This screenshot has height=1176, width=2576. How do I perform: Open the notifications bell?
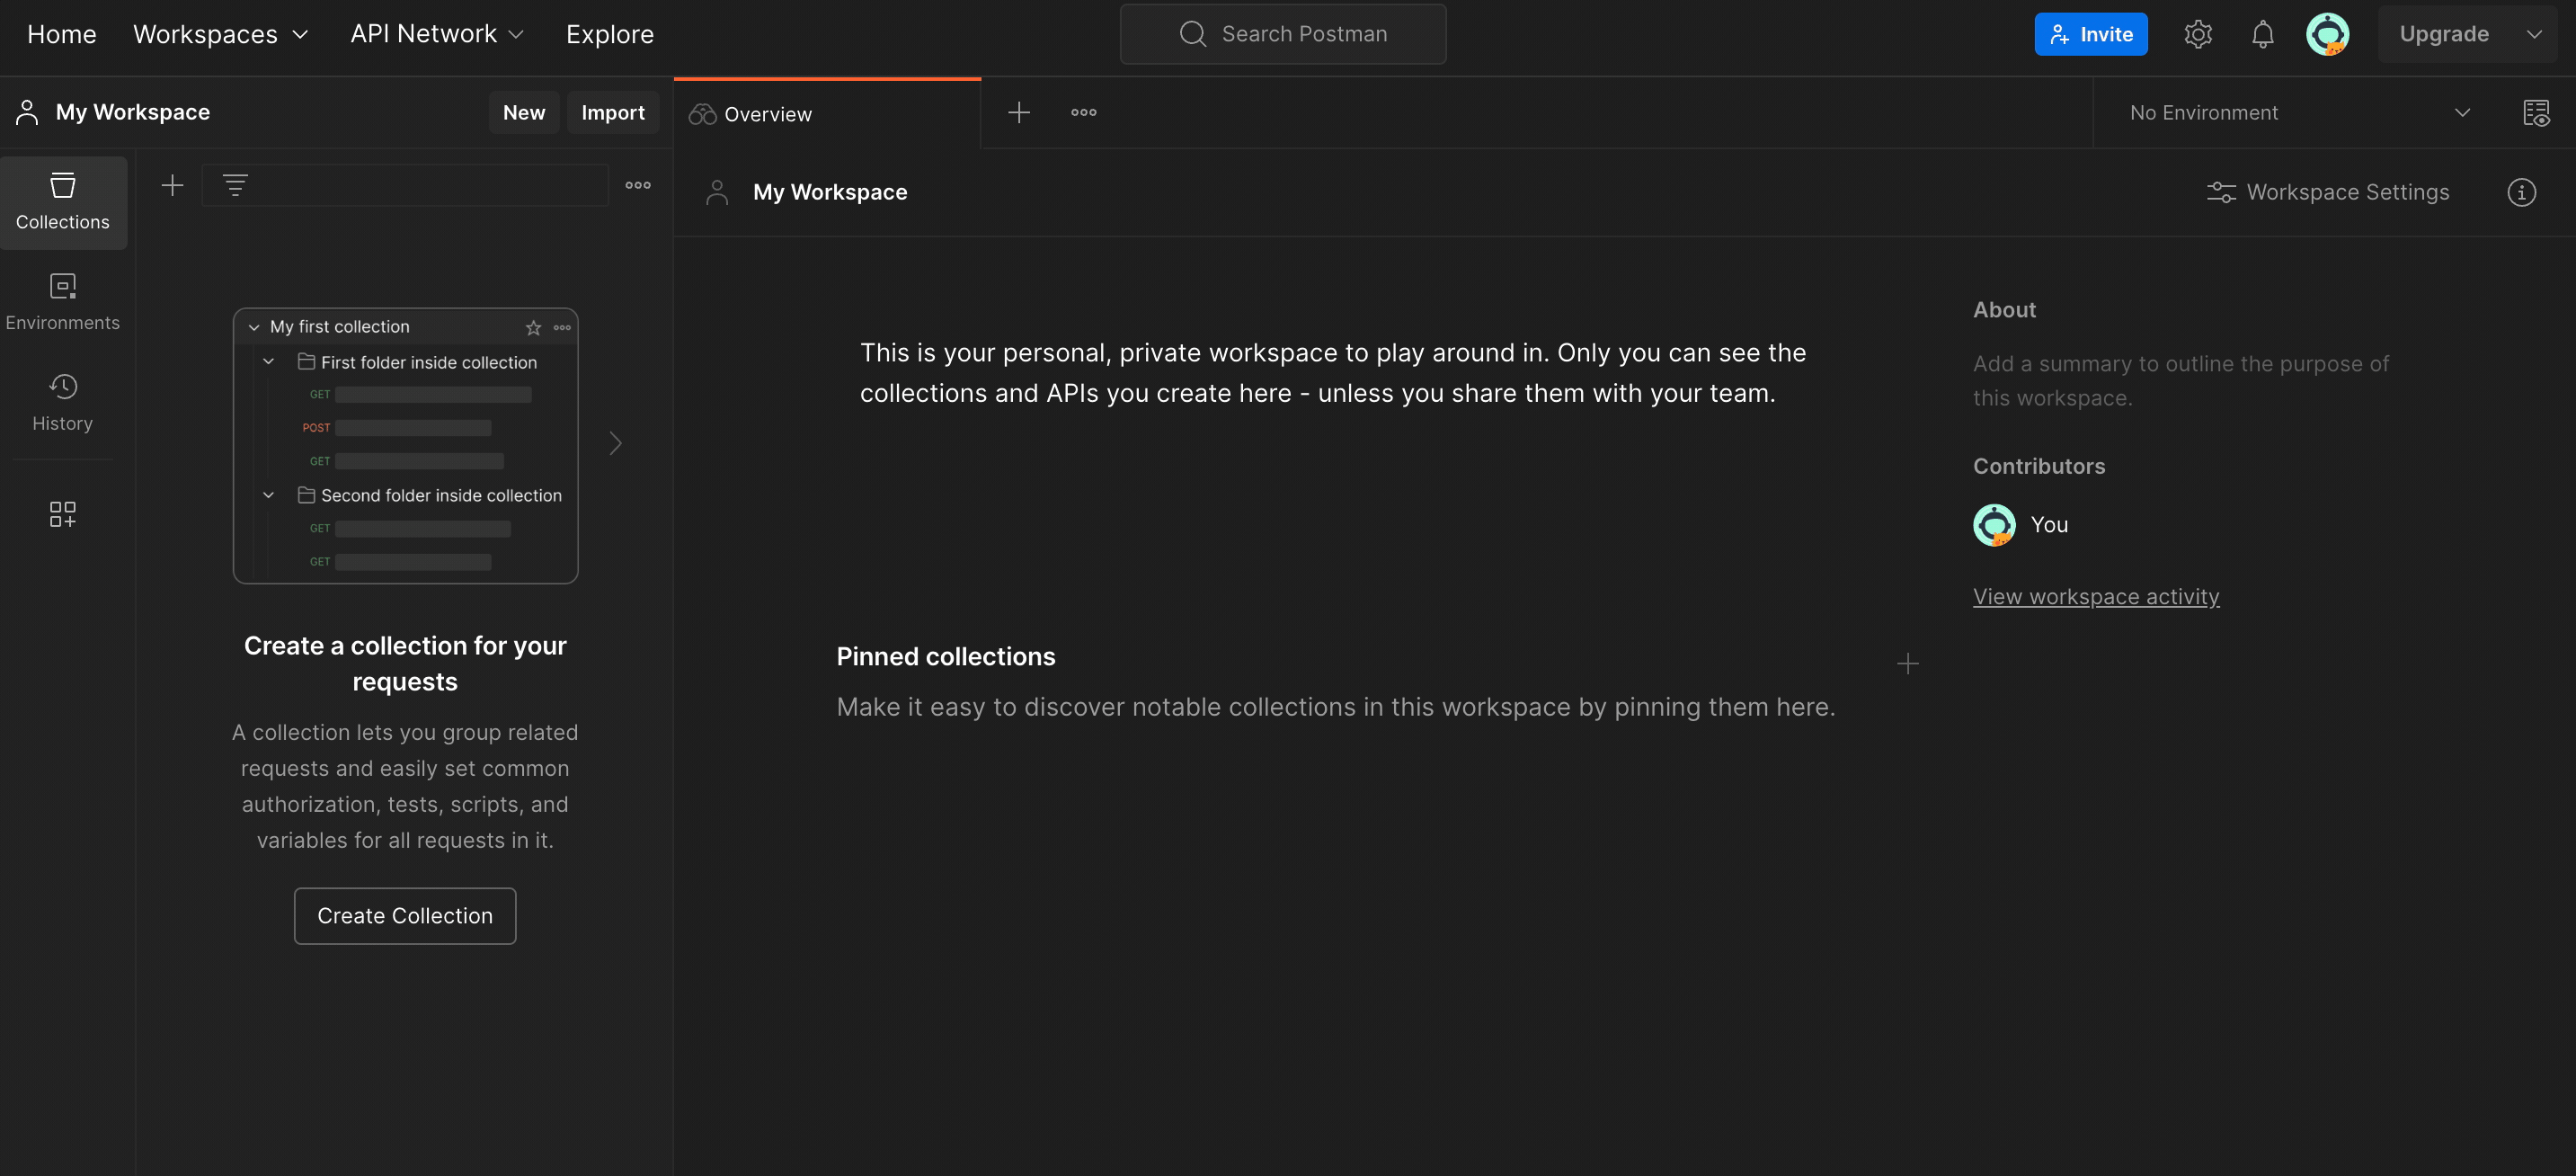point(2262,34)
